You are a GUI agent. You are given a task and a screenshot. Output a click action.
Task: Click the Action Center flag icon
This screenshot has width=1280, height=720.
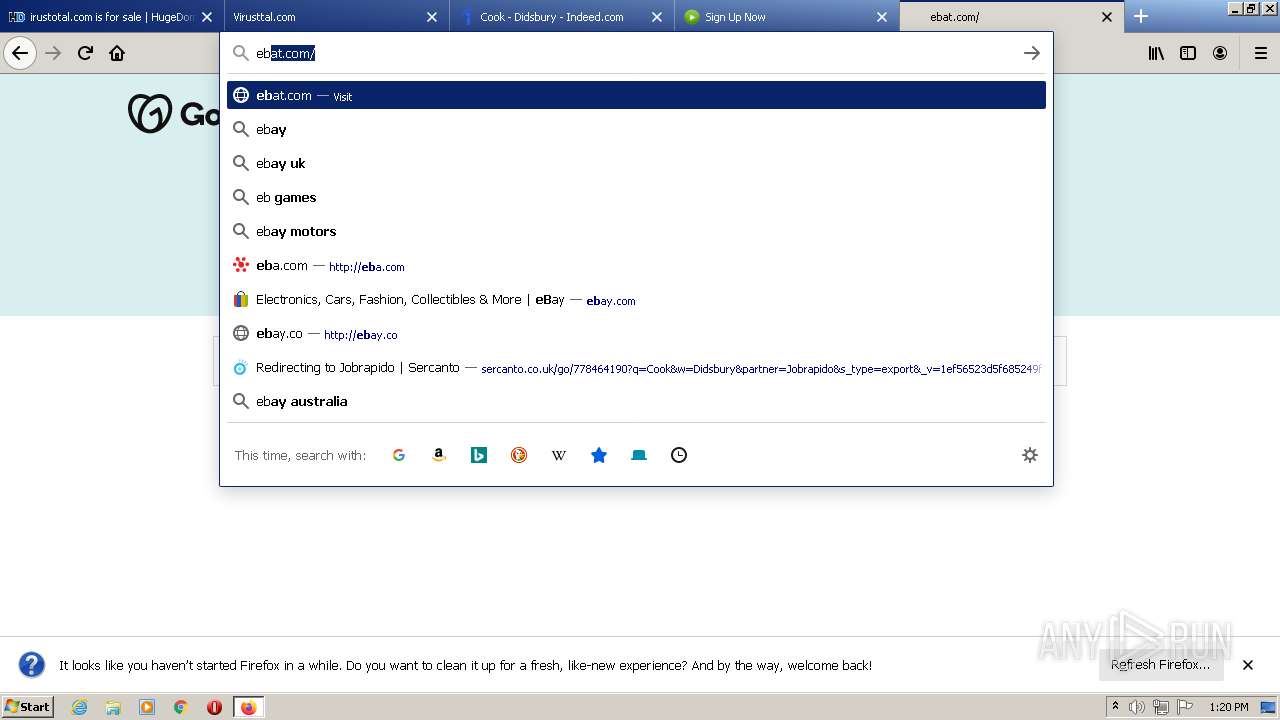(x=1183, y=707)
